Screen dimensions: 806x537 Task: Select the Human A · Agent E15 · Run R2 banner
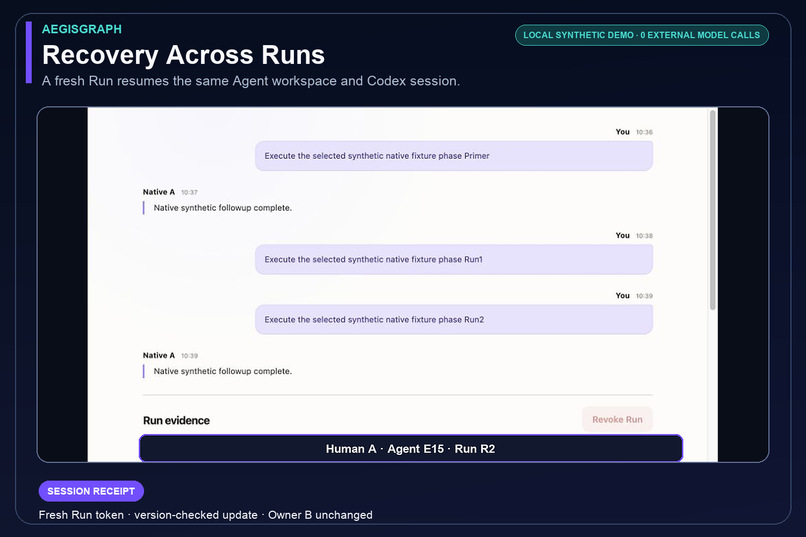pos(411,449)
